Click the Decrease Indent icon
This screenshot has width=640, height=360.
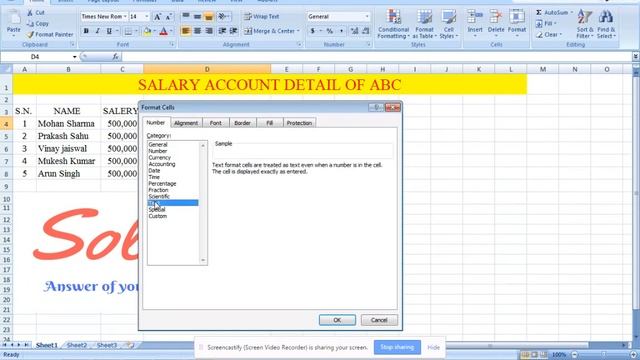[x=222, y=31]
